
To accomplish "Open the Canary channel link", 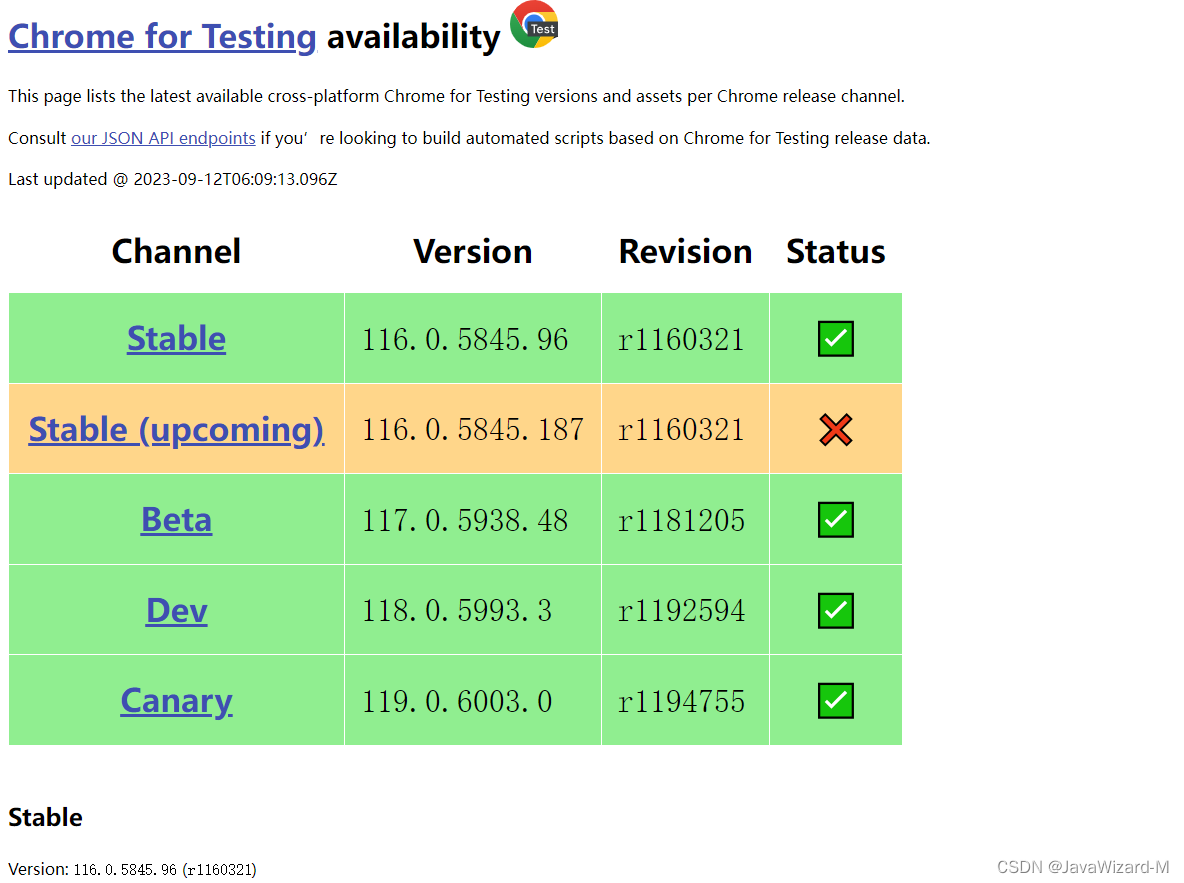I will 176,701.
